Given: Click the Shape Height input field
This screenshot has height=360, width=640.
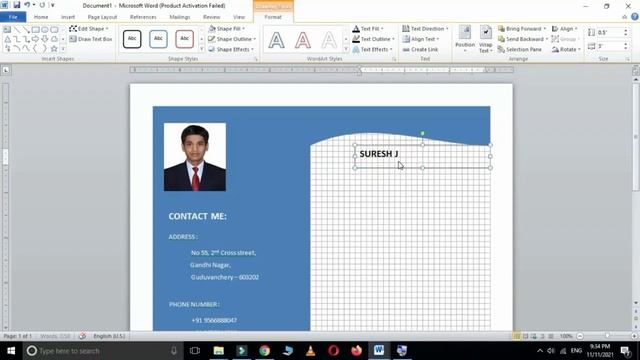Looking at the screenshot, I should pyautogui.click(x=609, y=32).
